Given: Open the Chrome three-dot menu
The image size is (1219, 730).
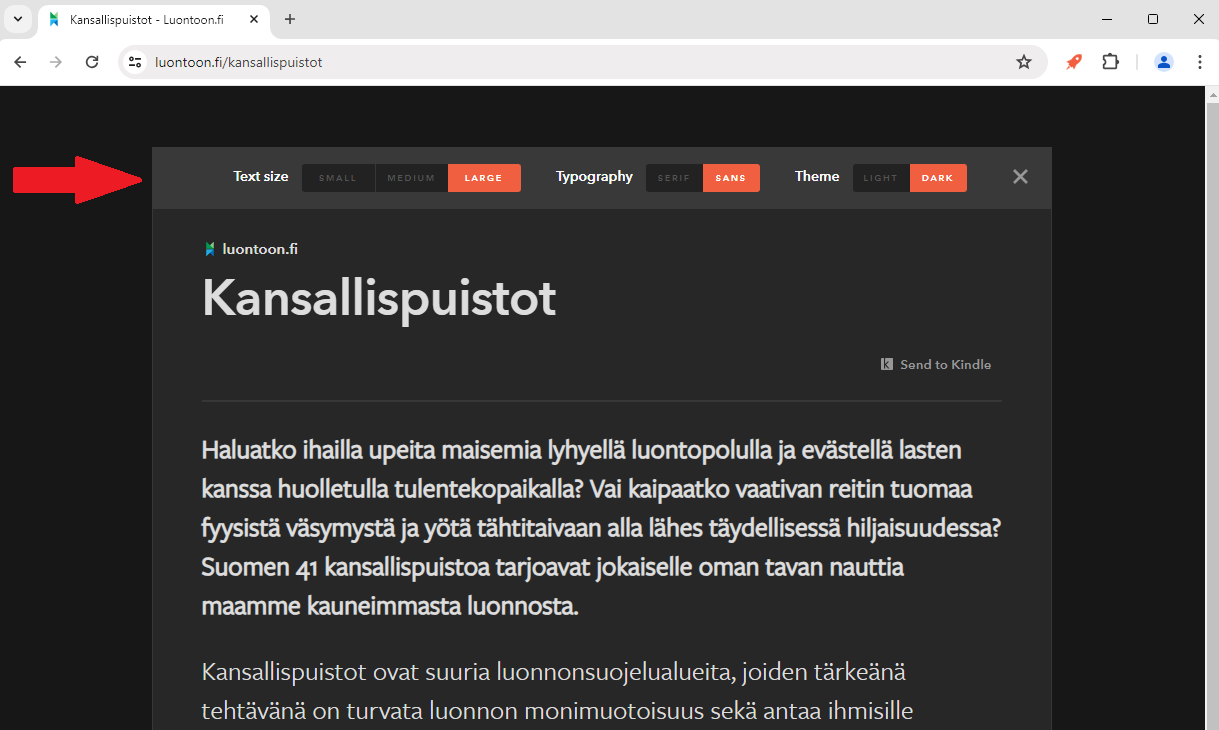Looking at the screenshot, I should pyautogui.click(x=1200, y=62).
